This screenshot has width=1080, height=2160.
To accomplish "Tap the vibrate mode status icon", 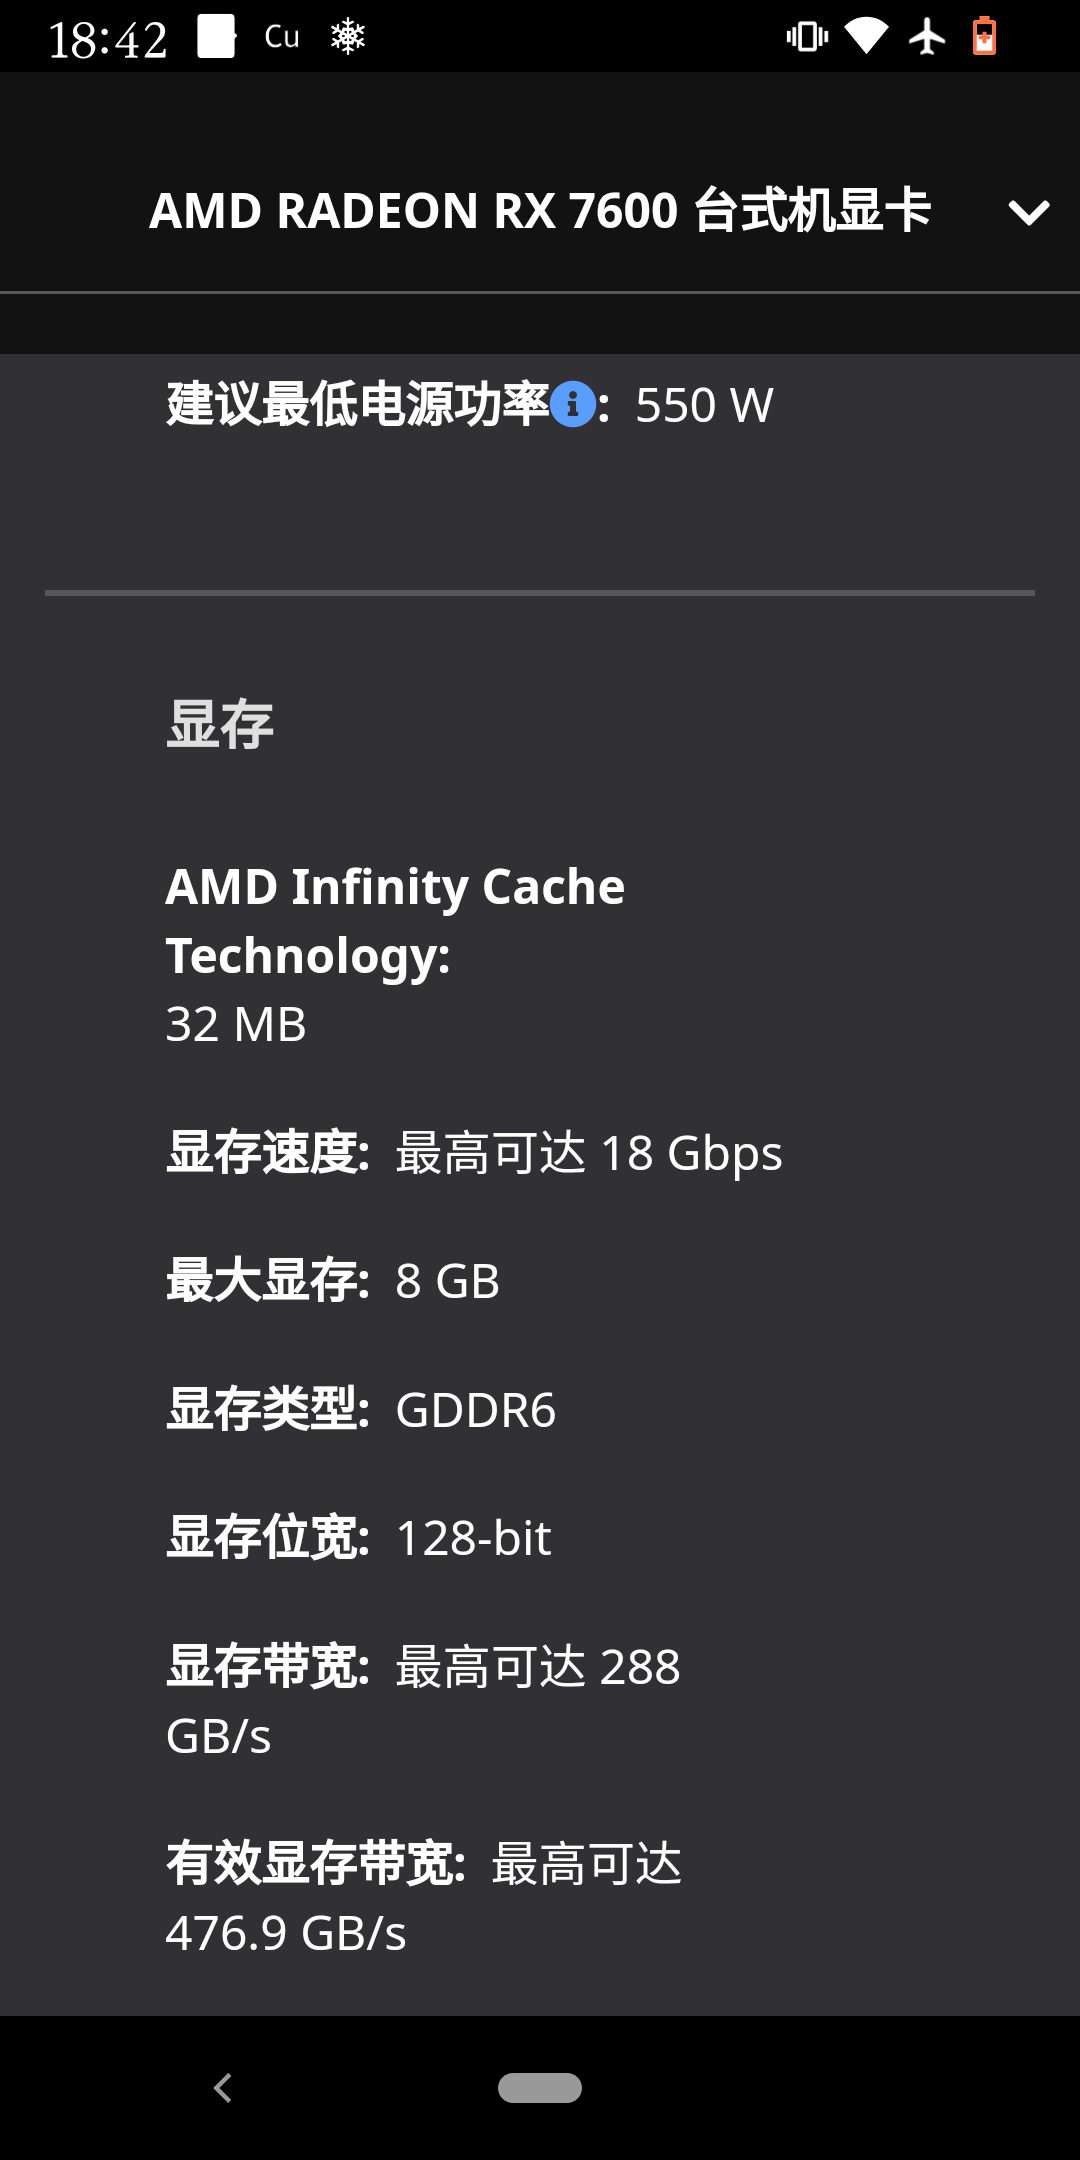I will (x=807, y=37).
